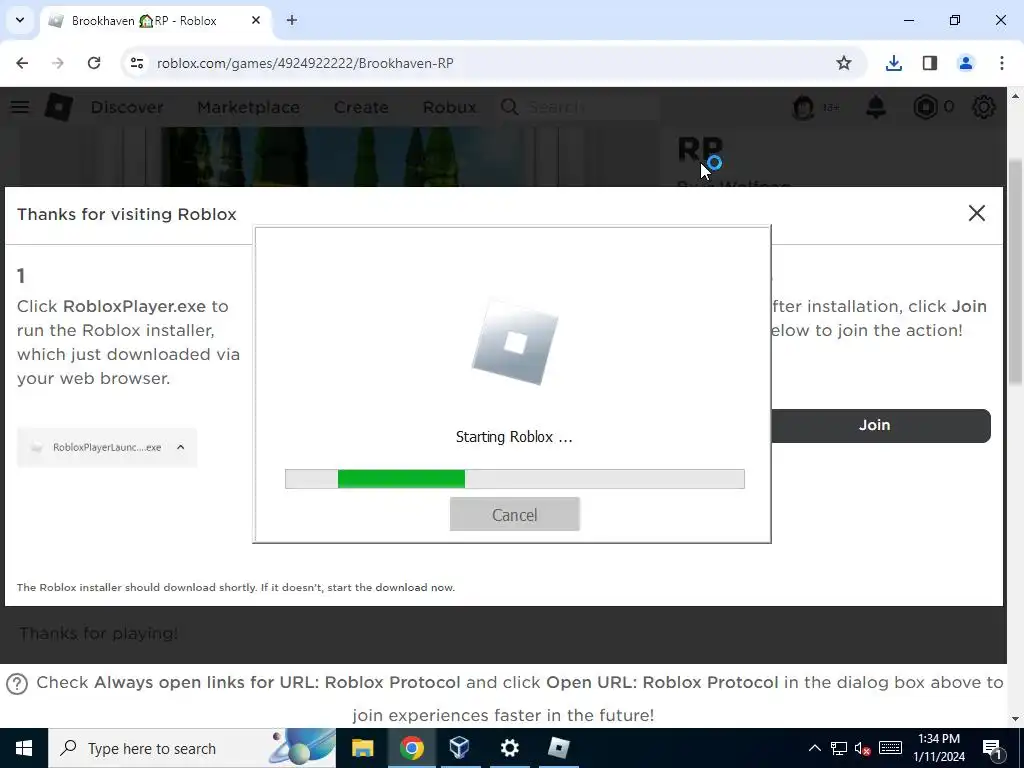The image size is (1024, 768).
Task: Open the Robux menu item
Action: 449,107
